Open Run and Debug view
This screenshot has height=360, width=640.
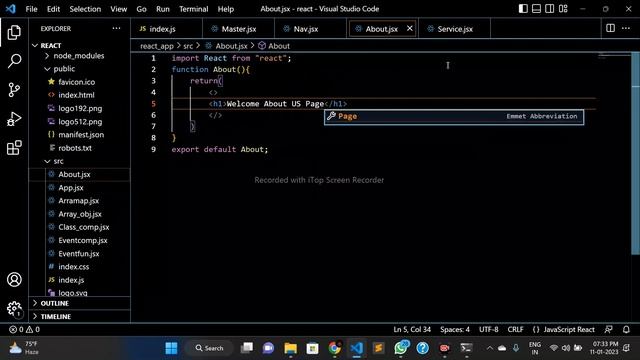click(x=14, y=119)
